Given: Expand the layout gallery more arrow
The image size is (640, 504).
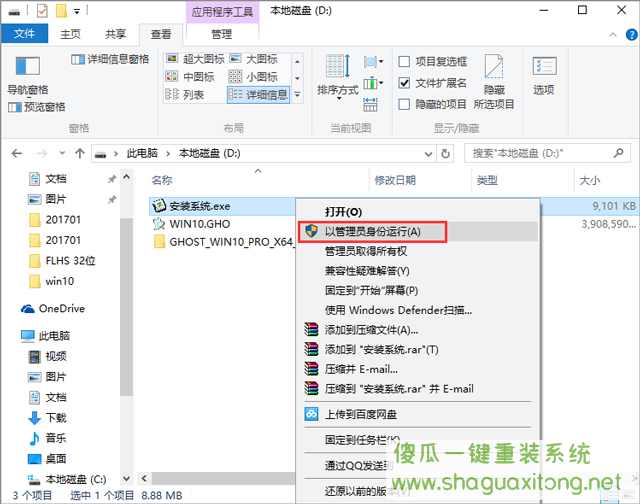Looking at the screenshot, I should point(297,95).
